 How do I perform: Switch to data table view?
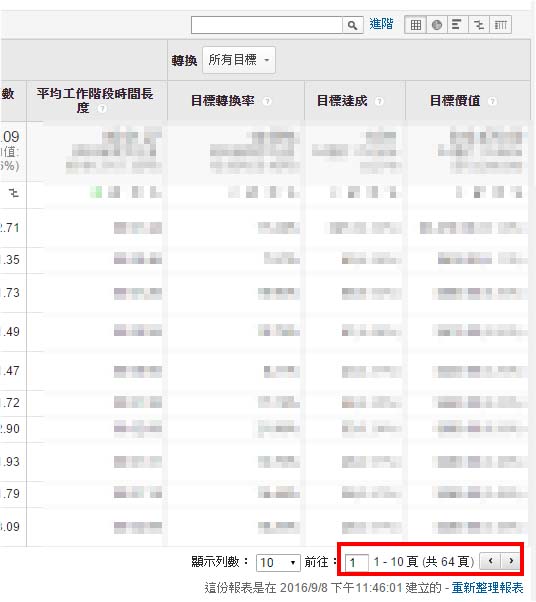point(415,25)
